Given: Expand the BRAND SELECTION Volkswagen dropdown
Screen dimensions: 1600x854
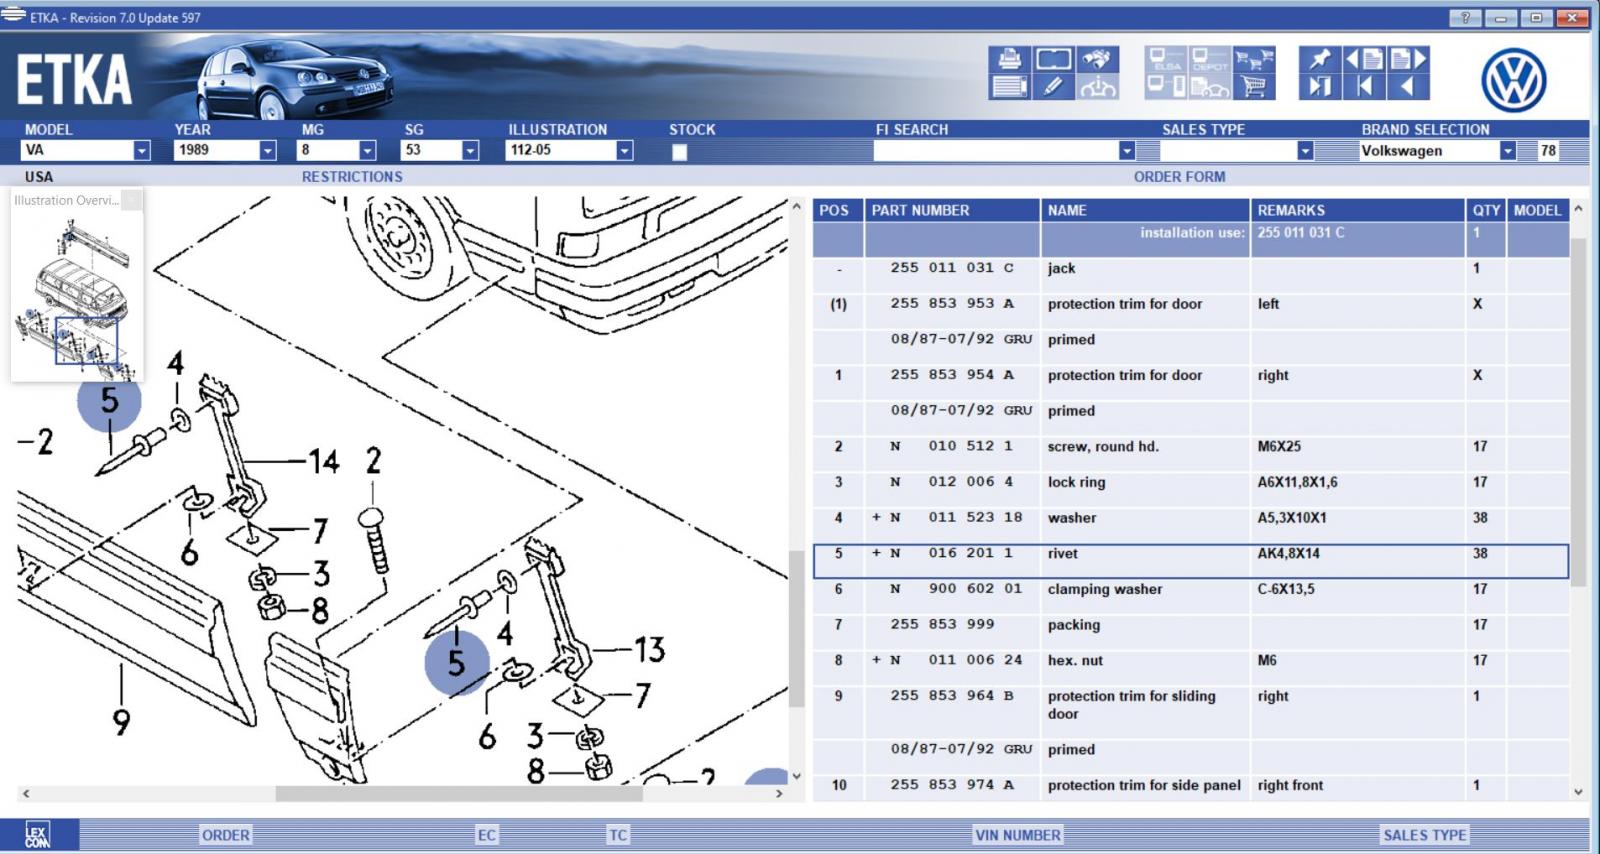Looking at the screenshot, I should [x=1507, y=151].
